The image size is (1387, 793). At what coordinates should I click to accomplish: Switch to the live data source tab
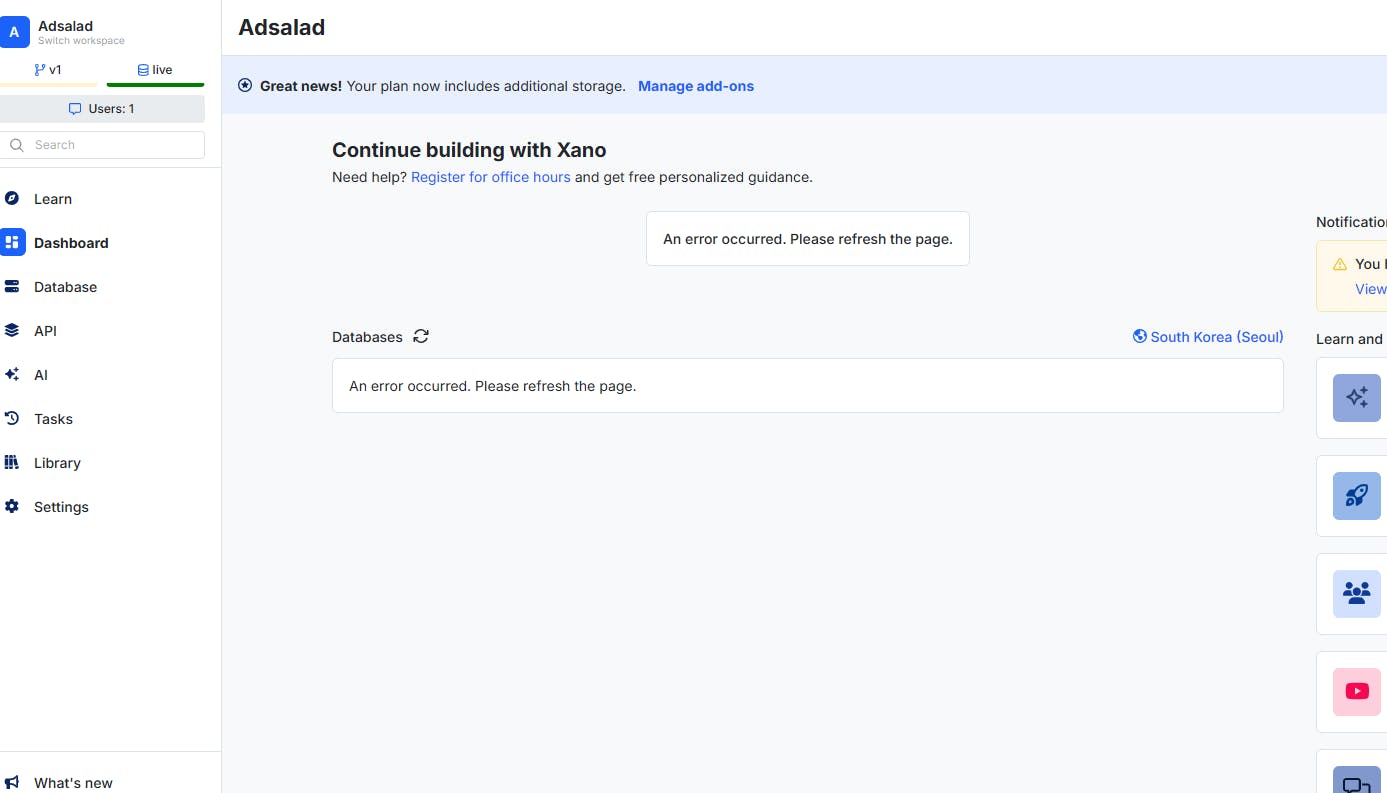point(155,70)
